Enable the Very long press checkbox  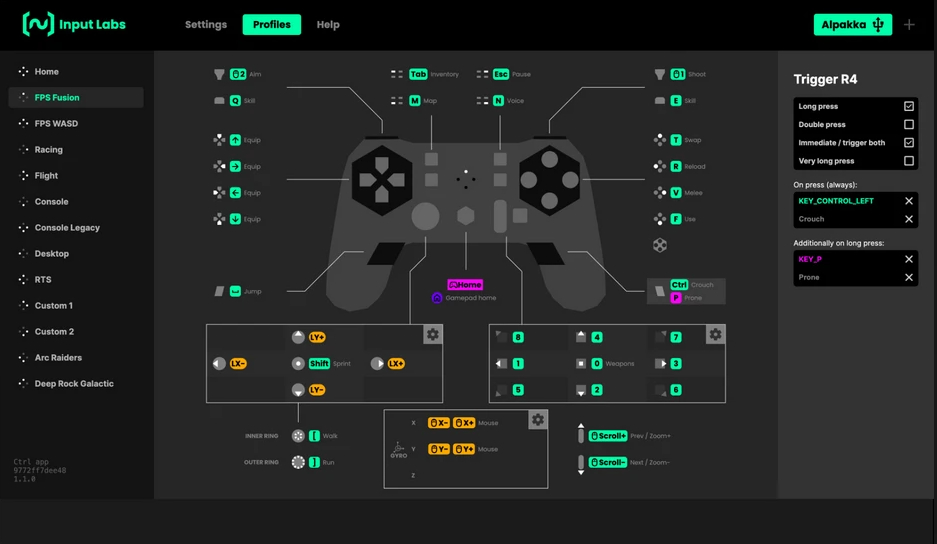(x=909, y=161)
